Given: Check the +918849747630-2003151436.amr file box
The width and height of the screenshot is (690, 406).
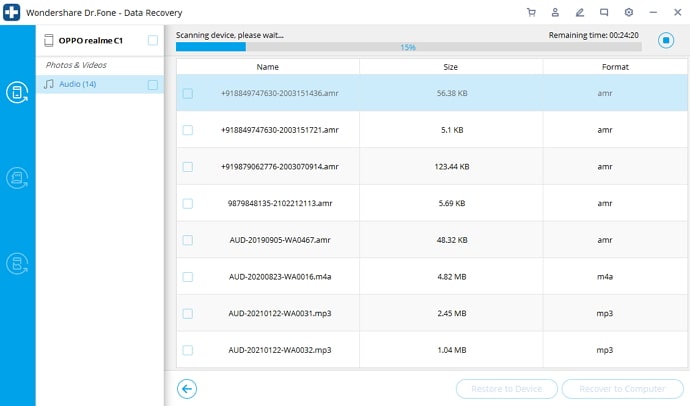Looking at the screenshot, I should pyautogui.click(x=188, y=93).
